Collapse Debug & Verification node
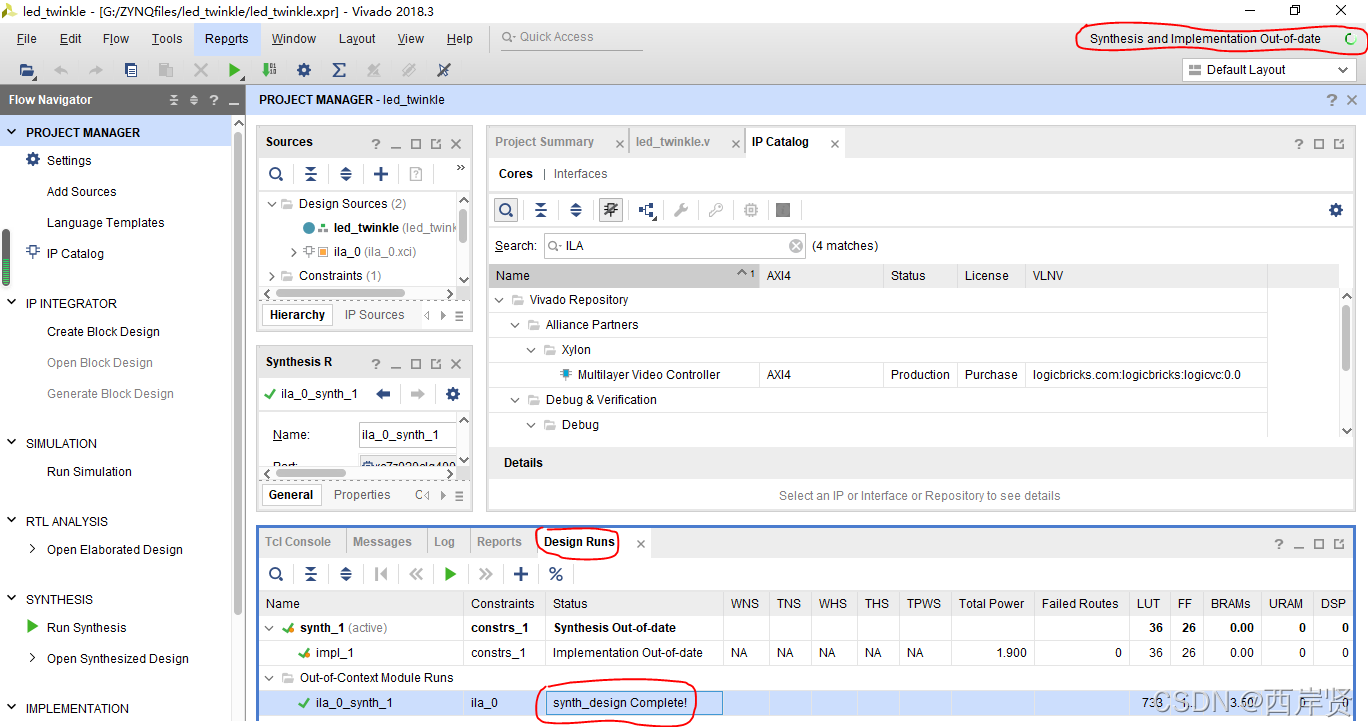1368x727 pixels. (x=515, y=400)
